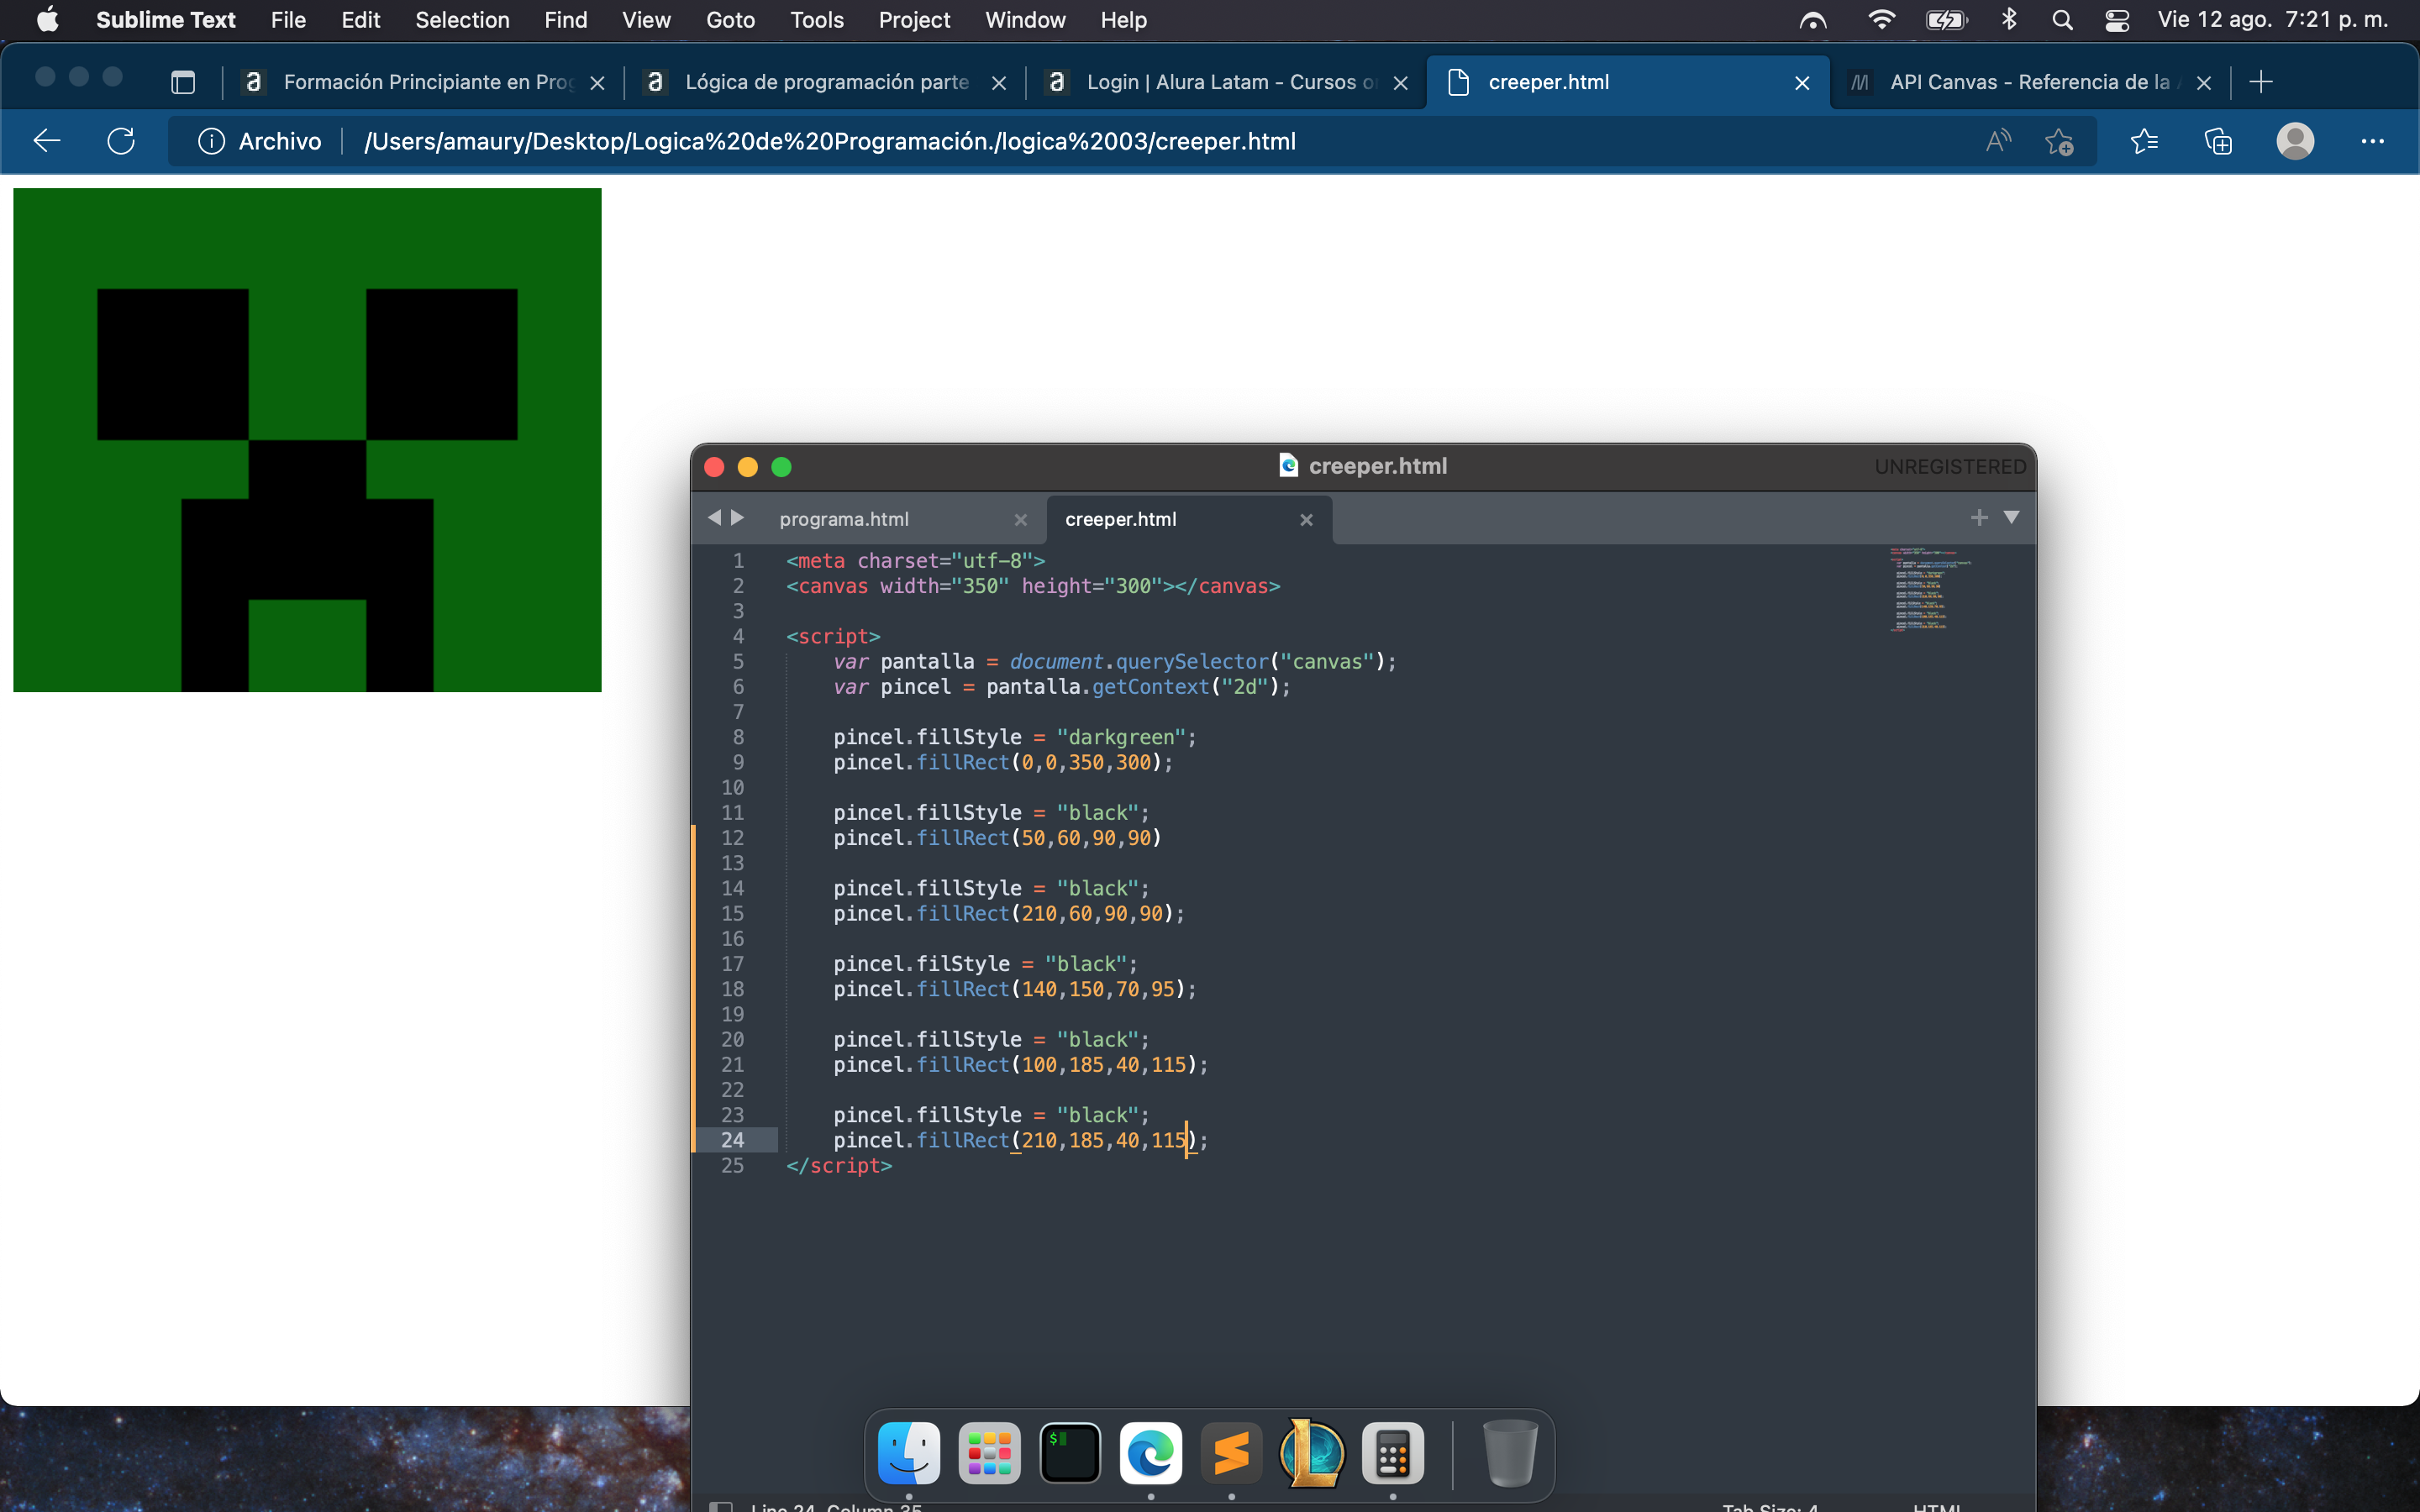Open League of Legends from the Dock
This screenshot has width=2420, height=1512.
[1312, 1453]
